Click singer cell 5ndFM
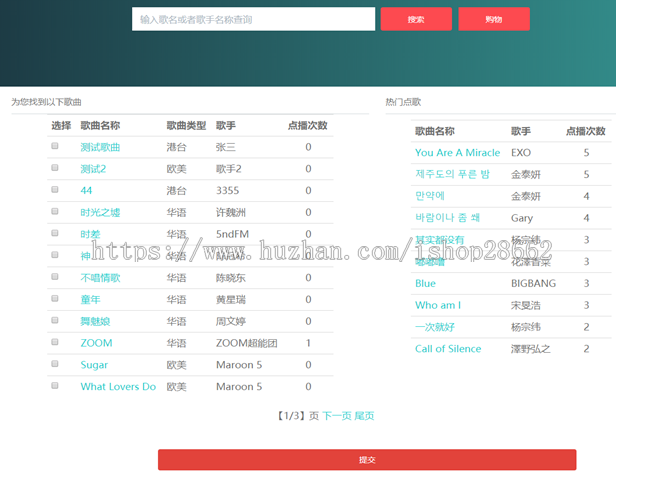The width and height of the screenshot is (645, 496). pos(232,234)
